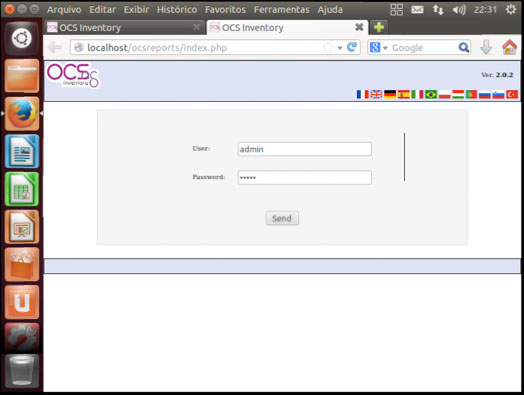Screen dimensions: 524x395
Task: Open the Histórico menu
Action: 177,10
